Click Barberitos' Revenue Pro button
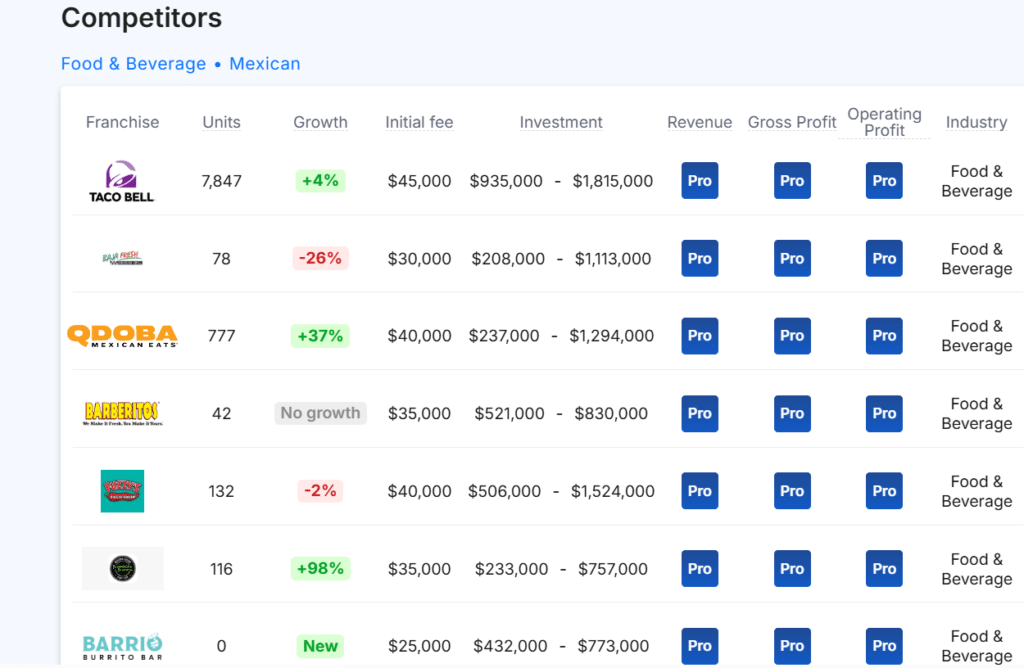 tap(699, 413)
